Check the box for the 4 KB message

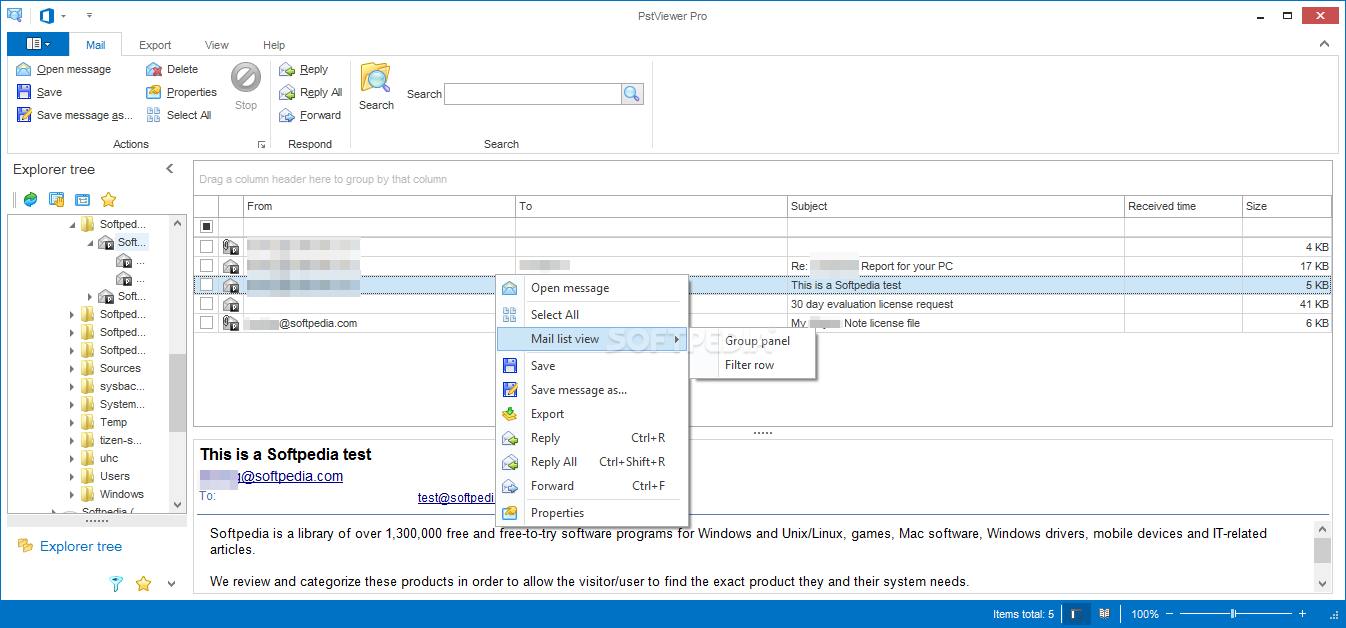pos(206,246)
